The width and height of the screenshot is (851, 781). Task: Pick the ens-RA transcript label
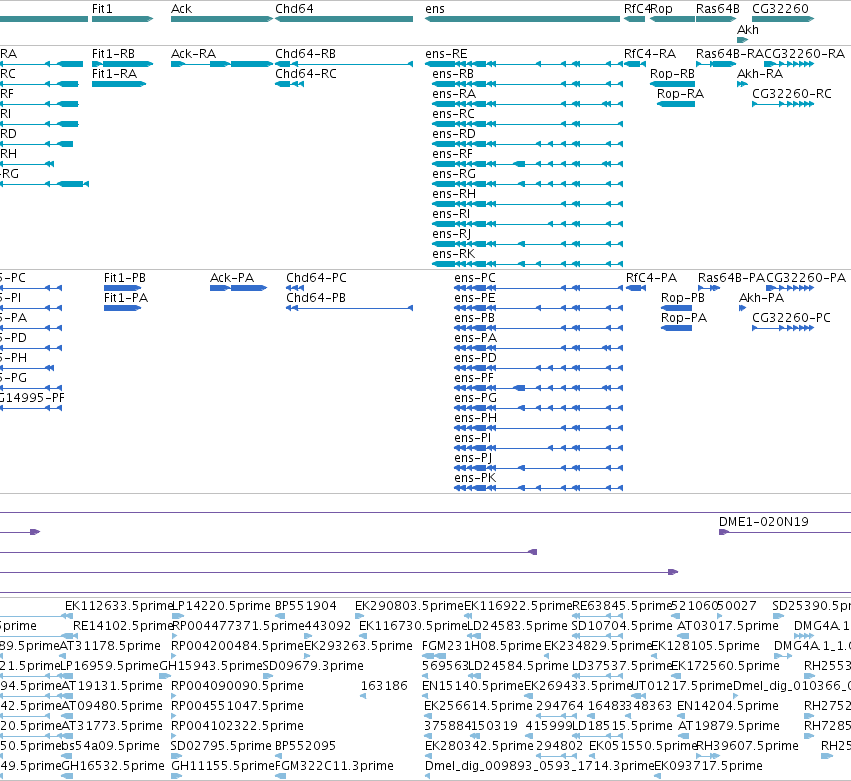454,94
